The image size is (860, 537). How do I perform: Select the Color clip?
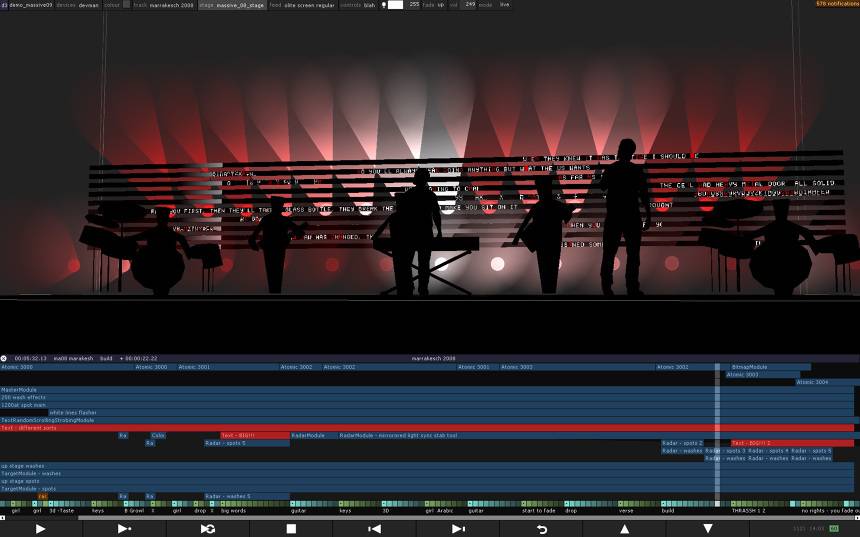158,436
